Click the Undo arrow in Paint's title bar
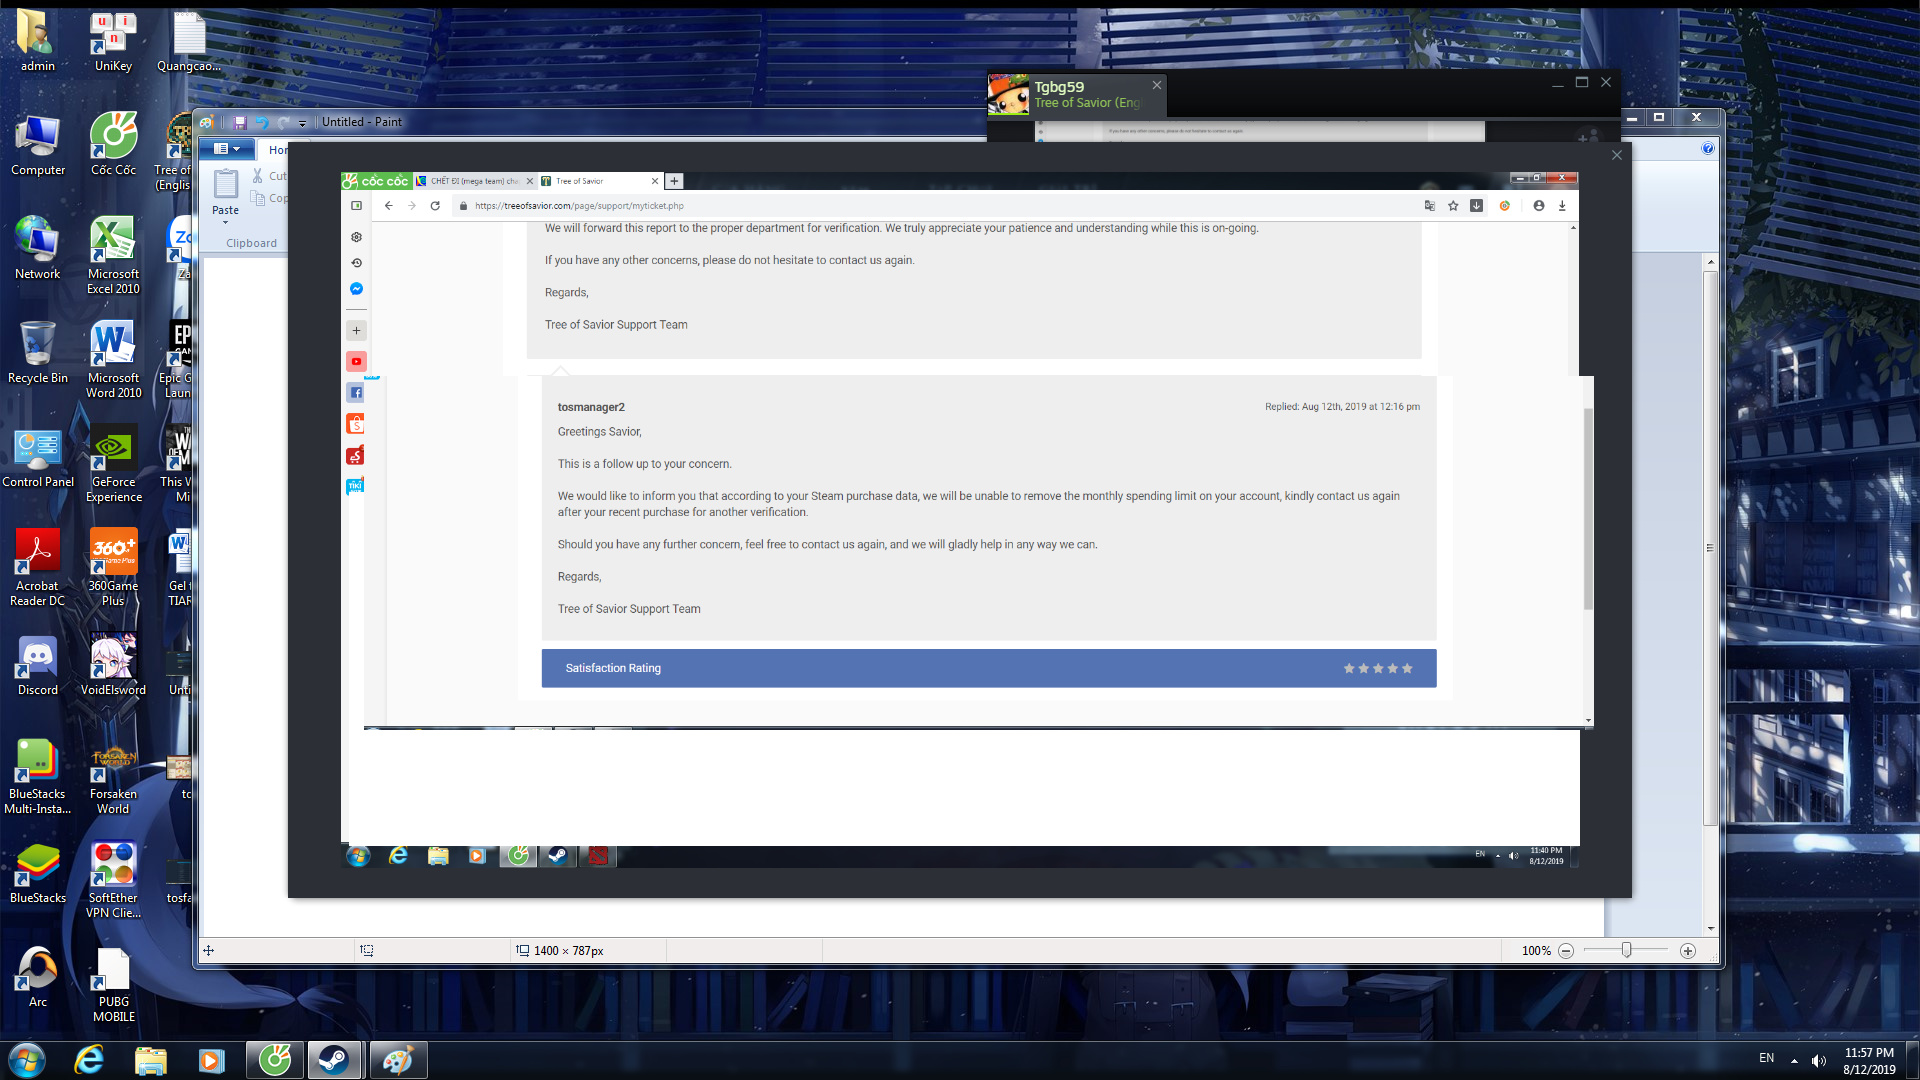 pyautogui.click(x=262, y=122)
